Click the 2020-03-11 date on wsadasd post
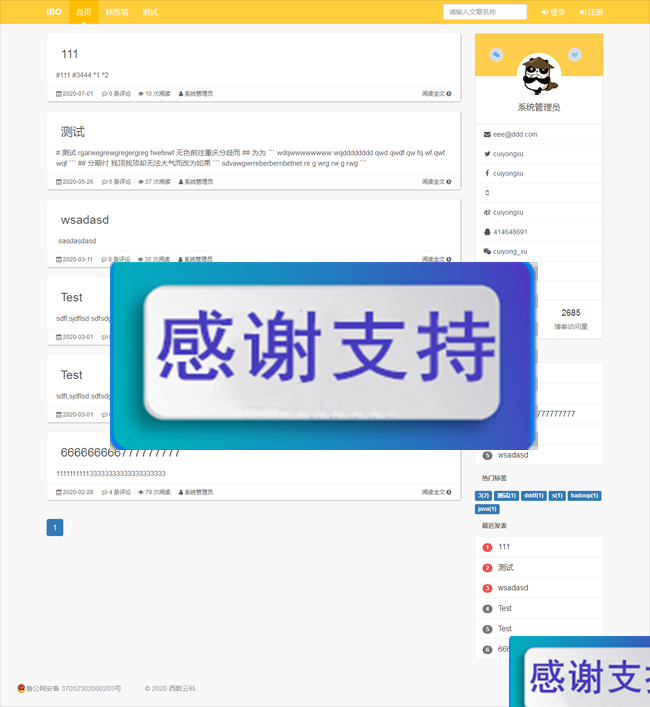The width and height of the screenshot is (650, 707). click(x=78, y=259)
